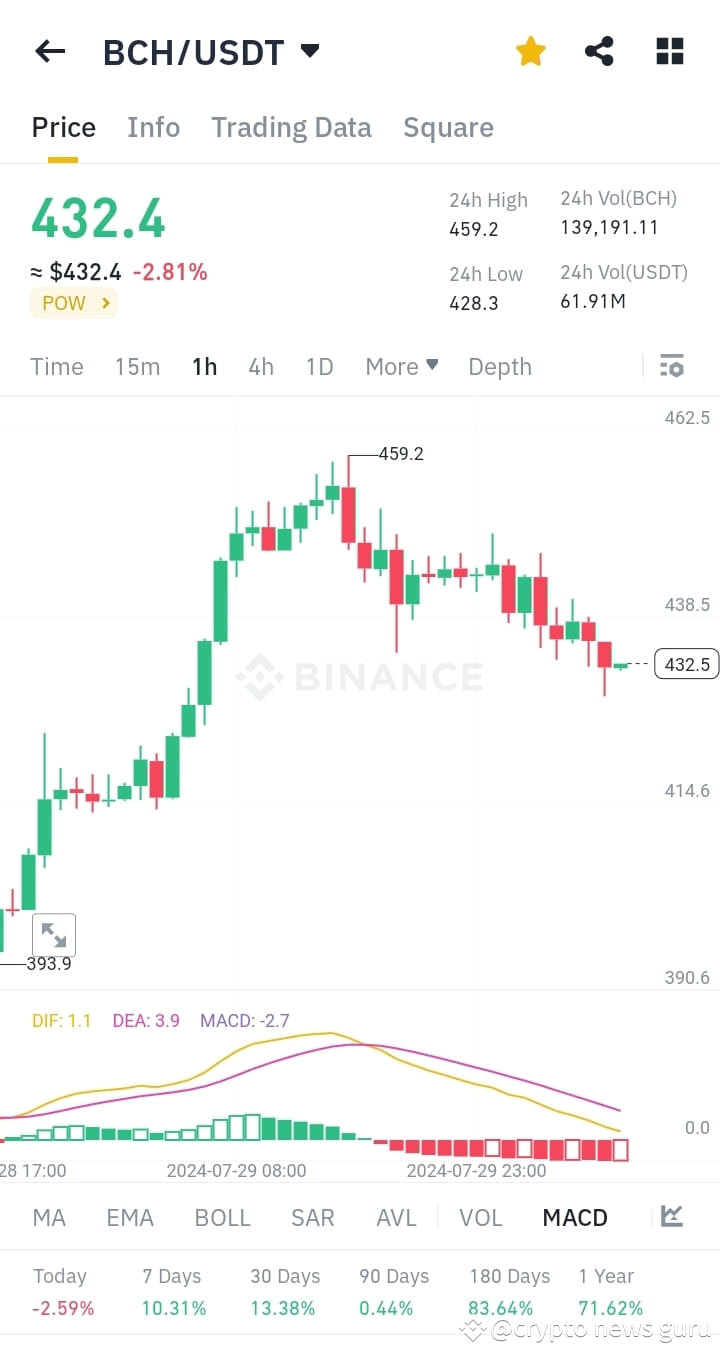Apply the BOLL indicator
This screenshot has height=1351, width=720.
click(222, 1217)
